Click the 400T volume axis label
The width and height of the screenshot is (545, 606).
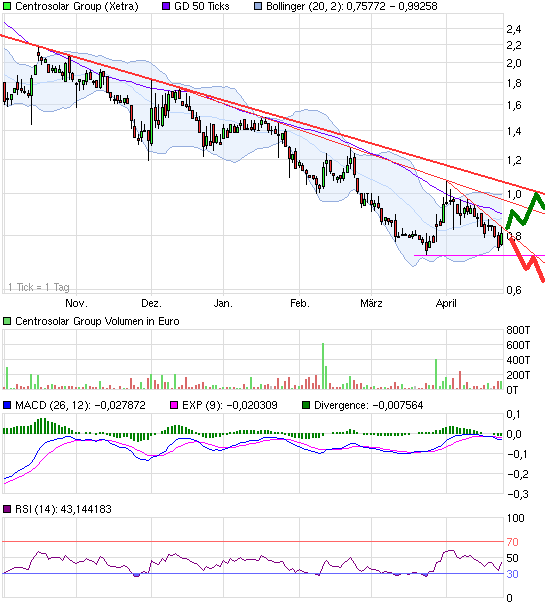(x=518, y=360)
